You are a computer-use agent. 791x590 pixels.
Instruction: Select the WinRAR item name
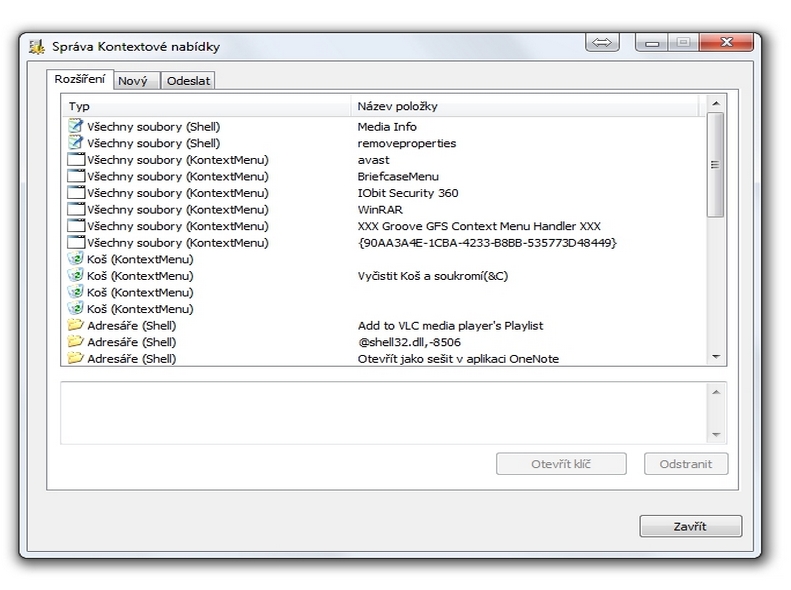380,210
